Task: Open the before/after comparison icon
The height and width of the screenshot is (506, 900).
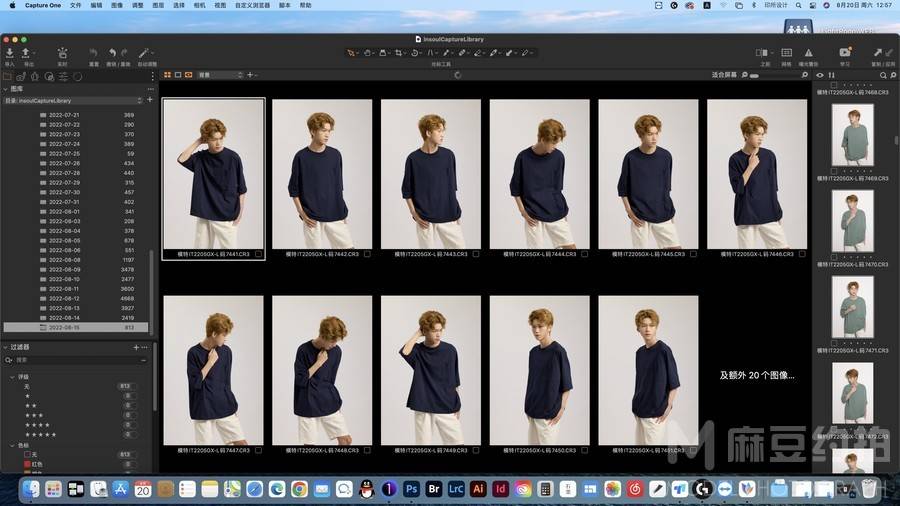Action: point(762,53)
